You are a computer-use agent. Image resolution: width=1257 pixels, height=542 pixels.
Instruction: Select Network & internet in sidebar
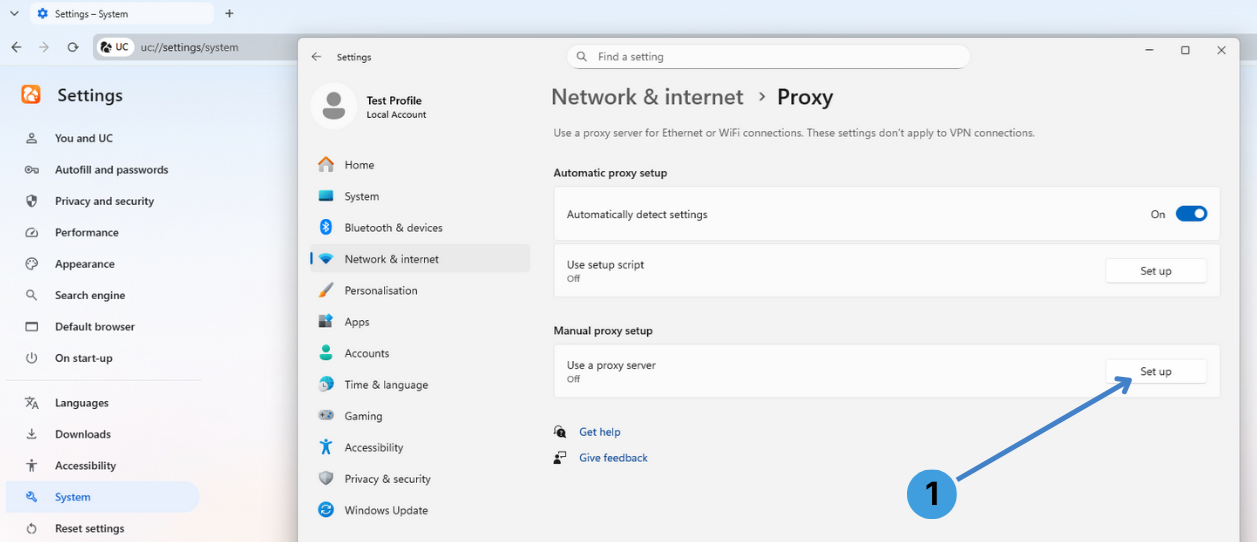[x=420, y=259]
